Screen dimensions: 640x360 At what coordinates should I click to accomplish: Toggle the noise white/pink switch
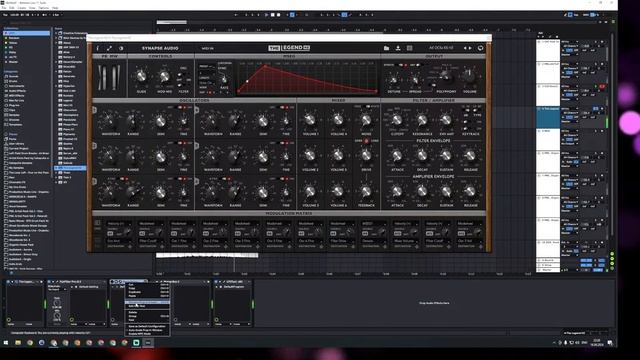[x=366, y=107]
